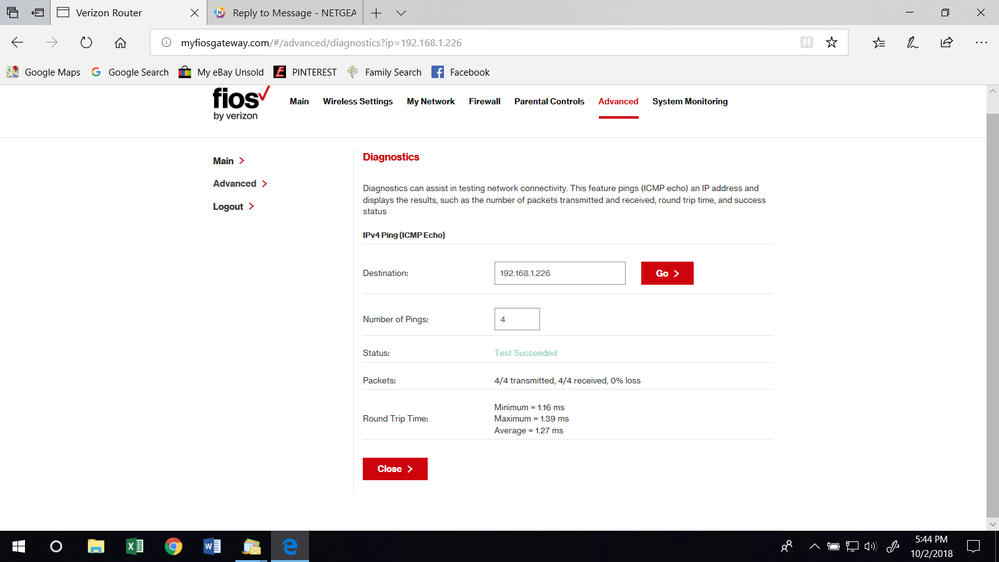Open Google Search bookmark
The height and width of the screenshot is (562, 999).
[x=129, y=72]
